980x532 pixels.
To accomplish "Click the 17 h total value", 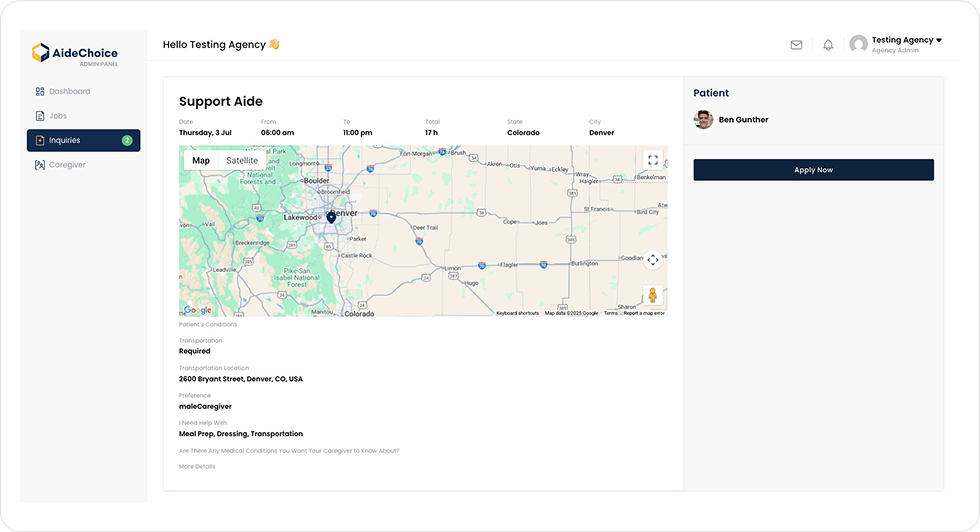I will (431, 133).
